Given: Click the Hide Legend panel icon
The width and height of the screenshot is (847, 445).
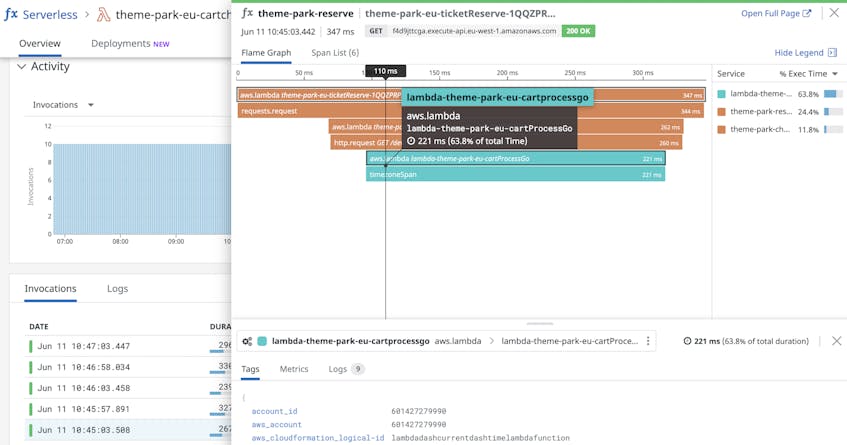Looking at the screenshot, I should pos(832,52).
